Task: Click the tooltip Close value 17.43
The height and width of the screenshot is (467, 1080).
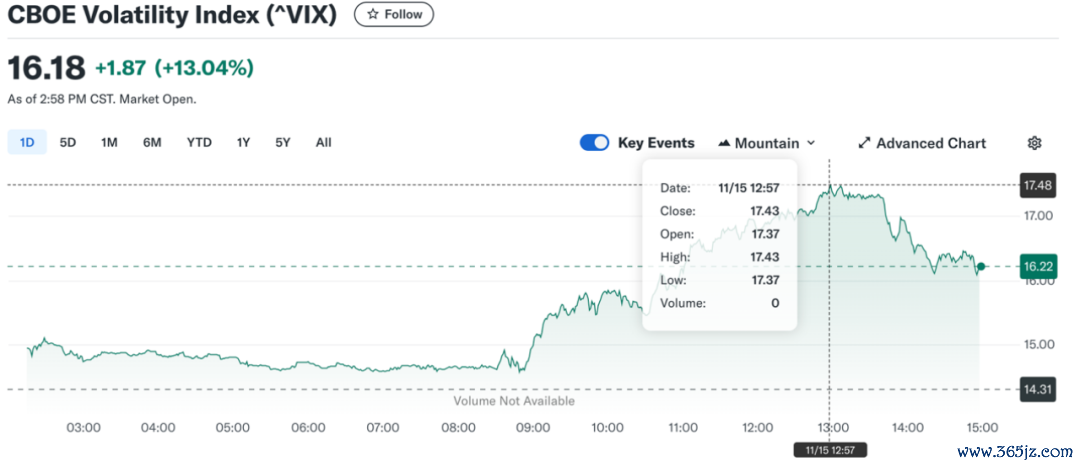Action: tap(765, 211)
